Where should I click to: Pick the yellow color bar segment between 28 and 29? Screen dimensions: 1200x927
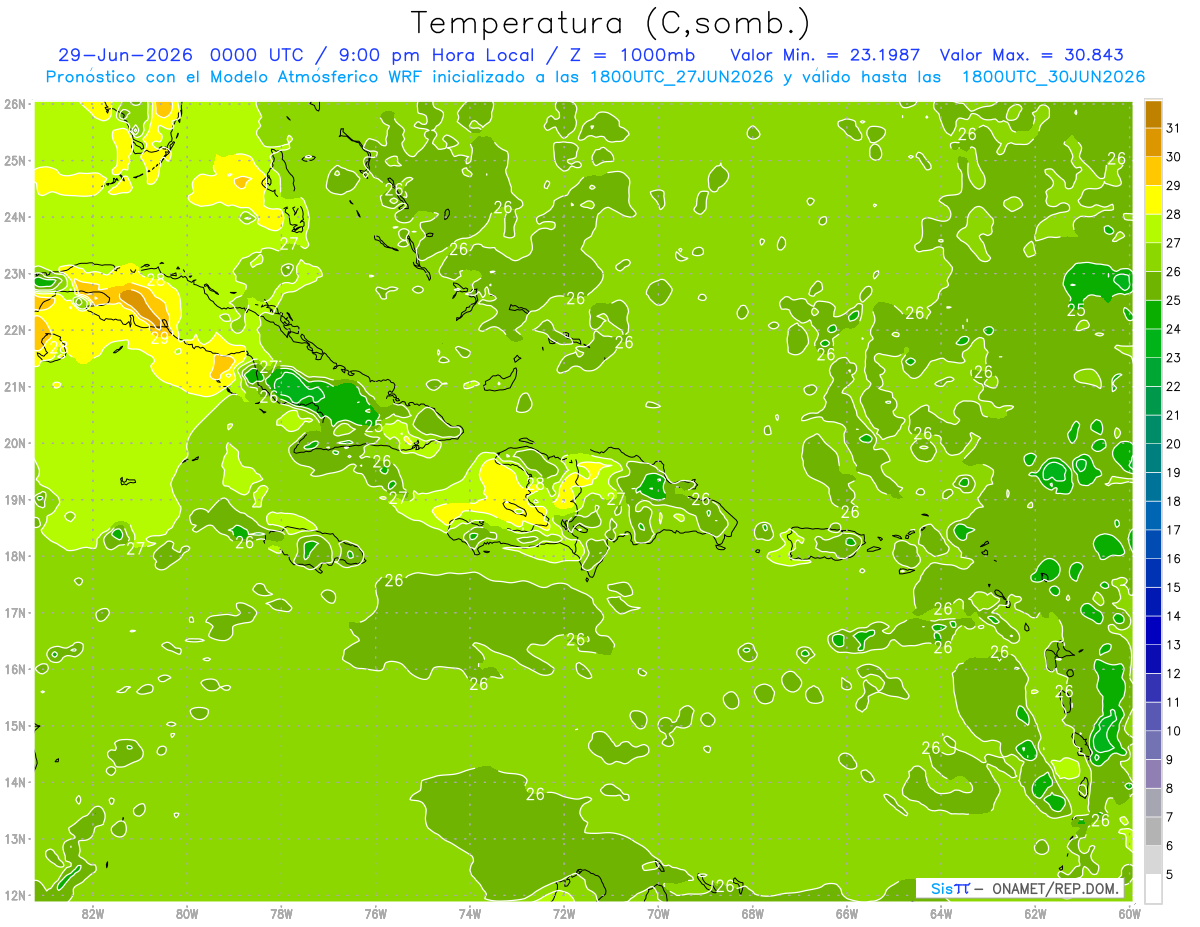pos(1153,199)
